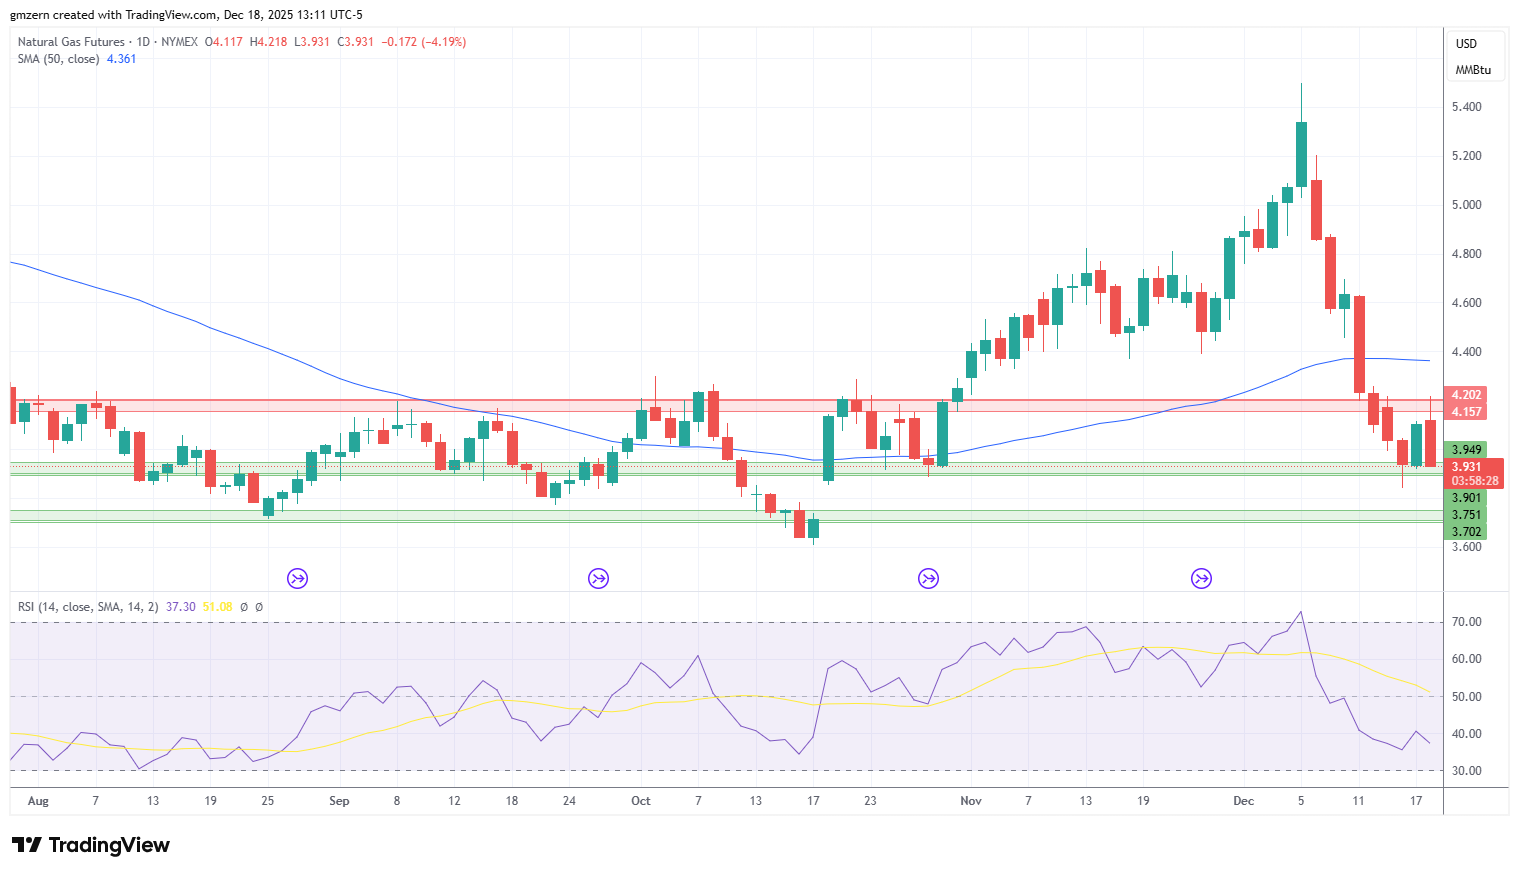Click the green 3.901 price label
The width and height of the screenshot is (1519, 875).
coord(1466,498)
